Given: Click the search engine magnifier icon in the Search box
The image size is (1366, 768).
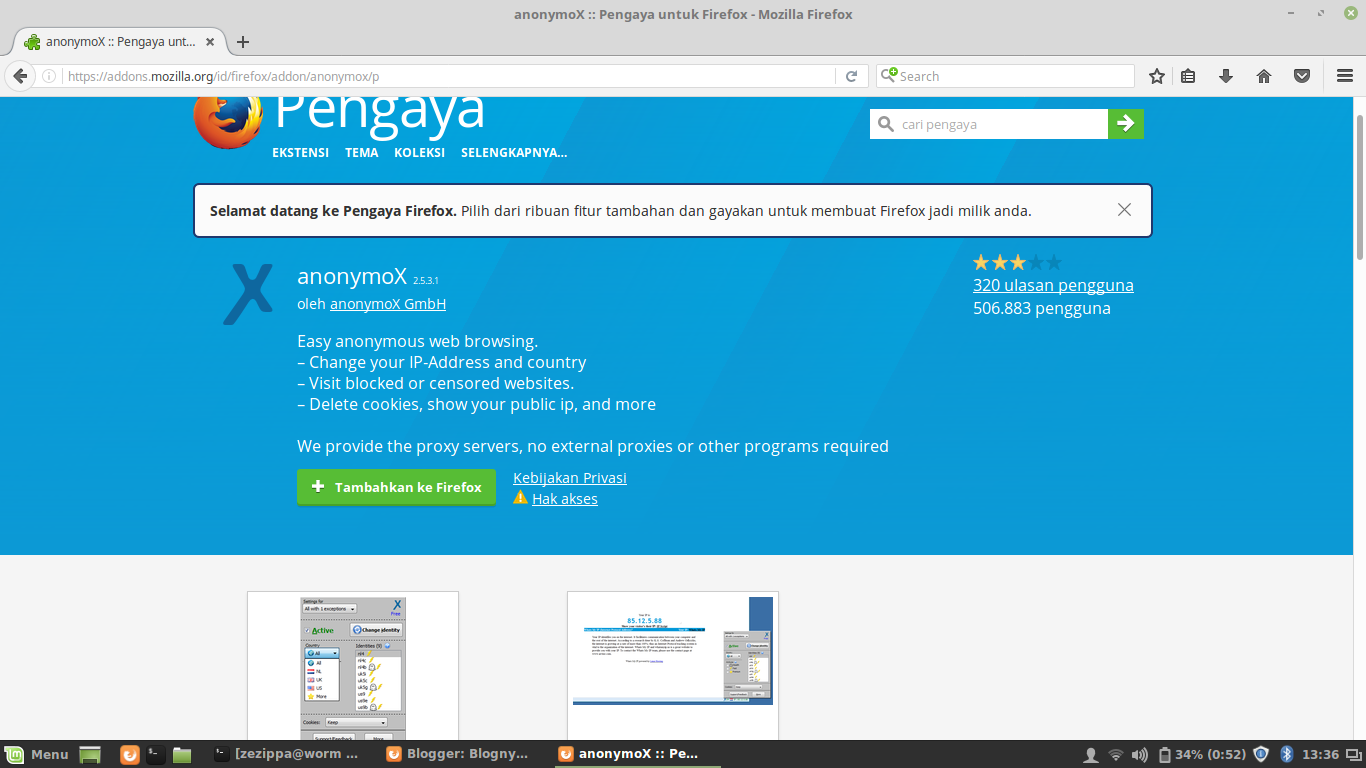Looking at the screenshot, I should [x=888, y=76].
